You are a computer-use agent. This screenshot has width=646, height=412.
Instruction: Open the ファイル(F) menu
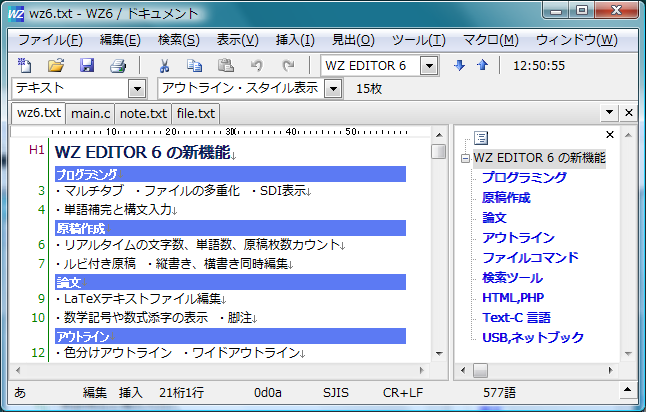[50, 40]
